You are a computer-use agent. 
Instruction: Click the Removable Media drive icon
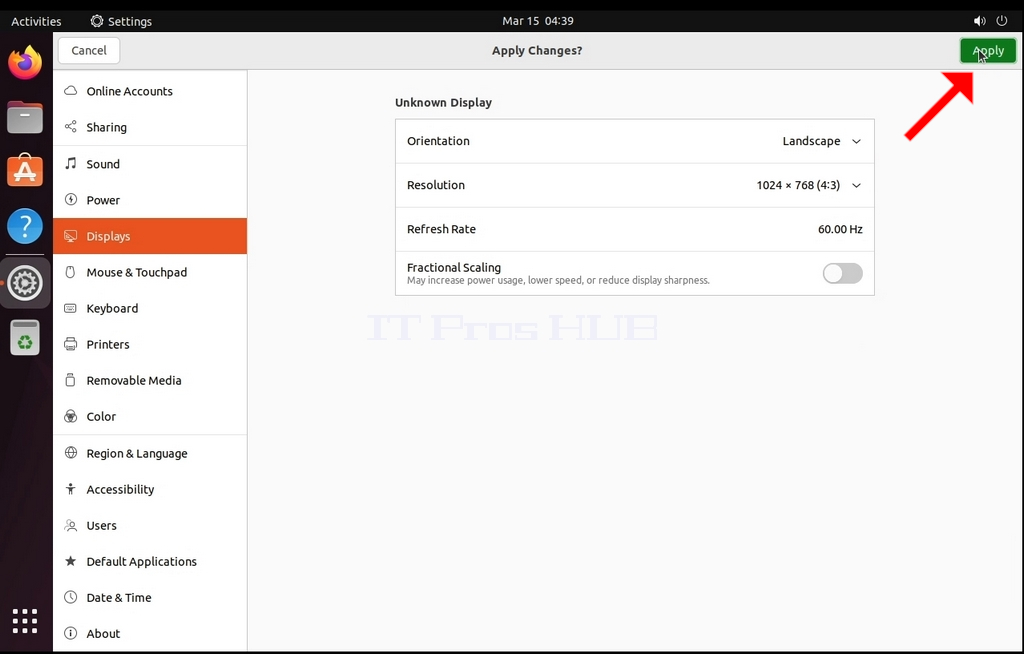pos(71,380)
